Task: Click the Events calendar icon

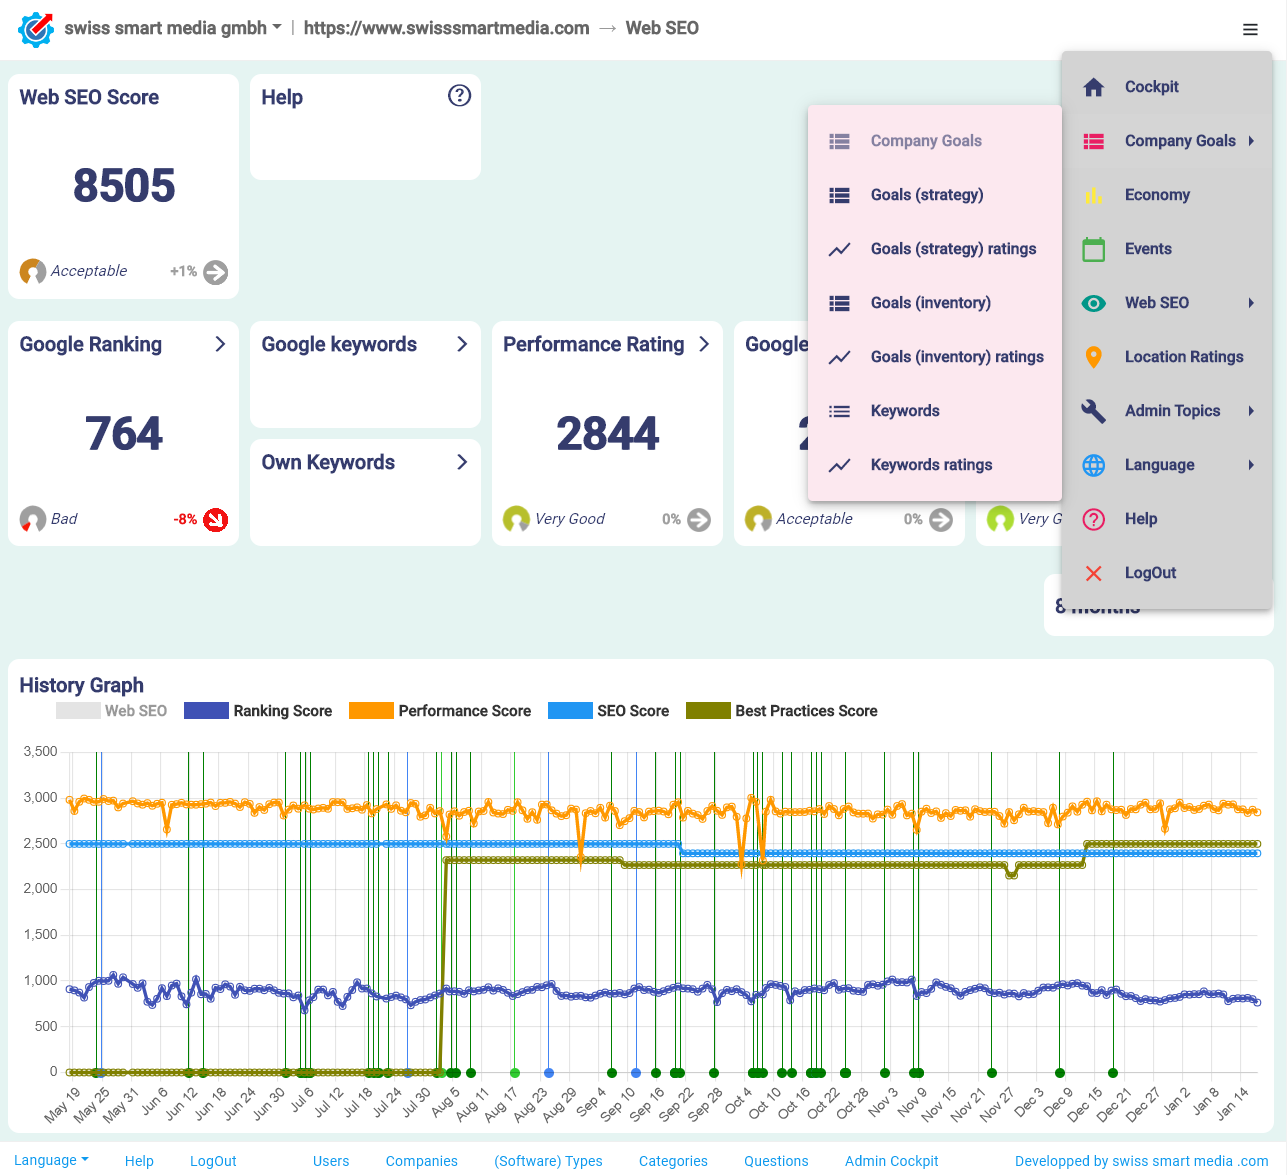Action: coord(1094,249)
